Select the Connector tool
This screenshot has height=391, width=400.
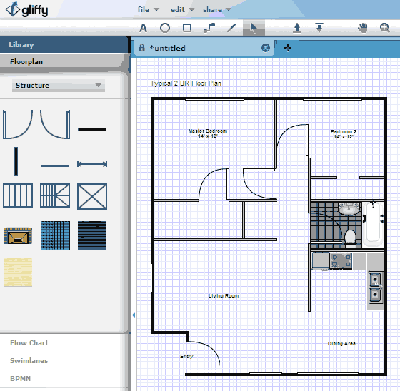click(x=209, y=28)
